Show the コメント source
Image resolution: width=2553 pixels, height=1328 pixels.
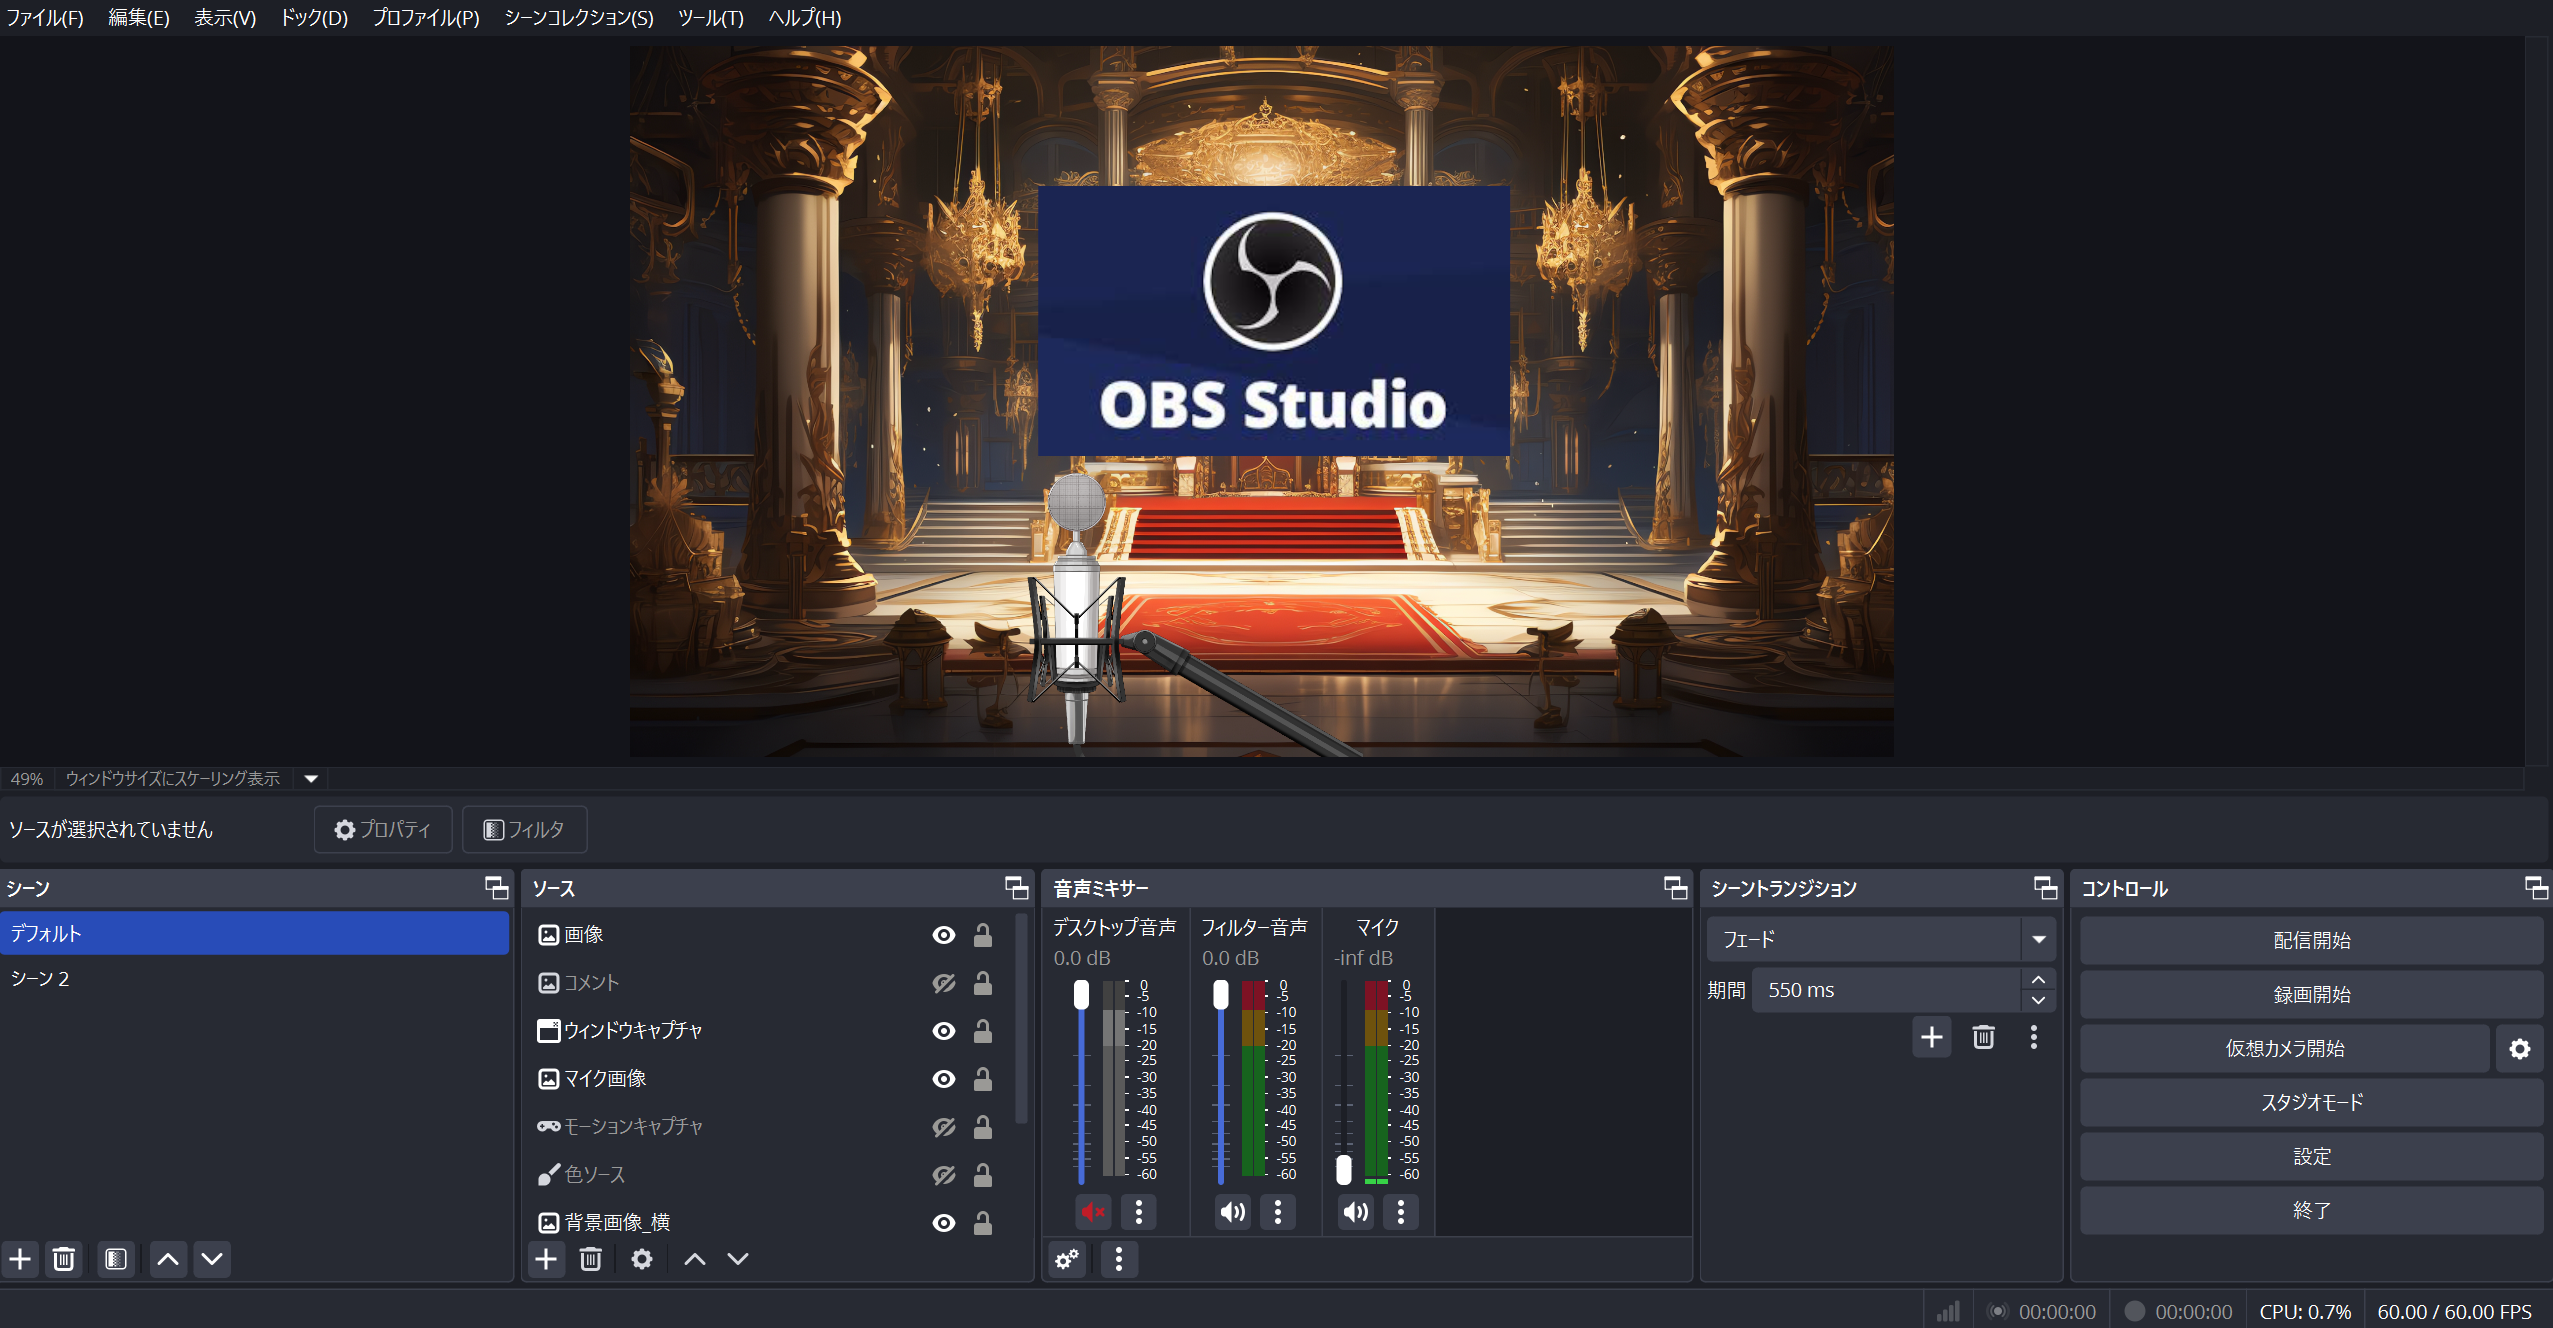944,983
